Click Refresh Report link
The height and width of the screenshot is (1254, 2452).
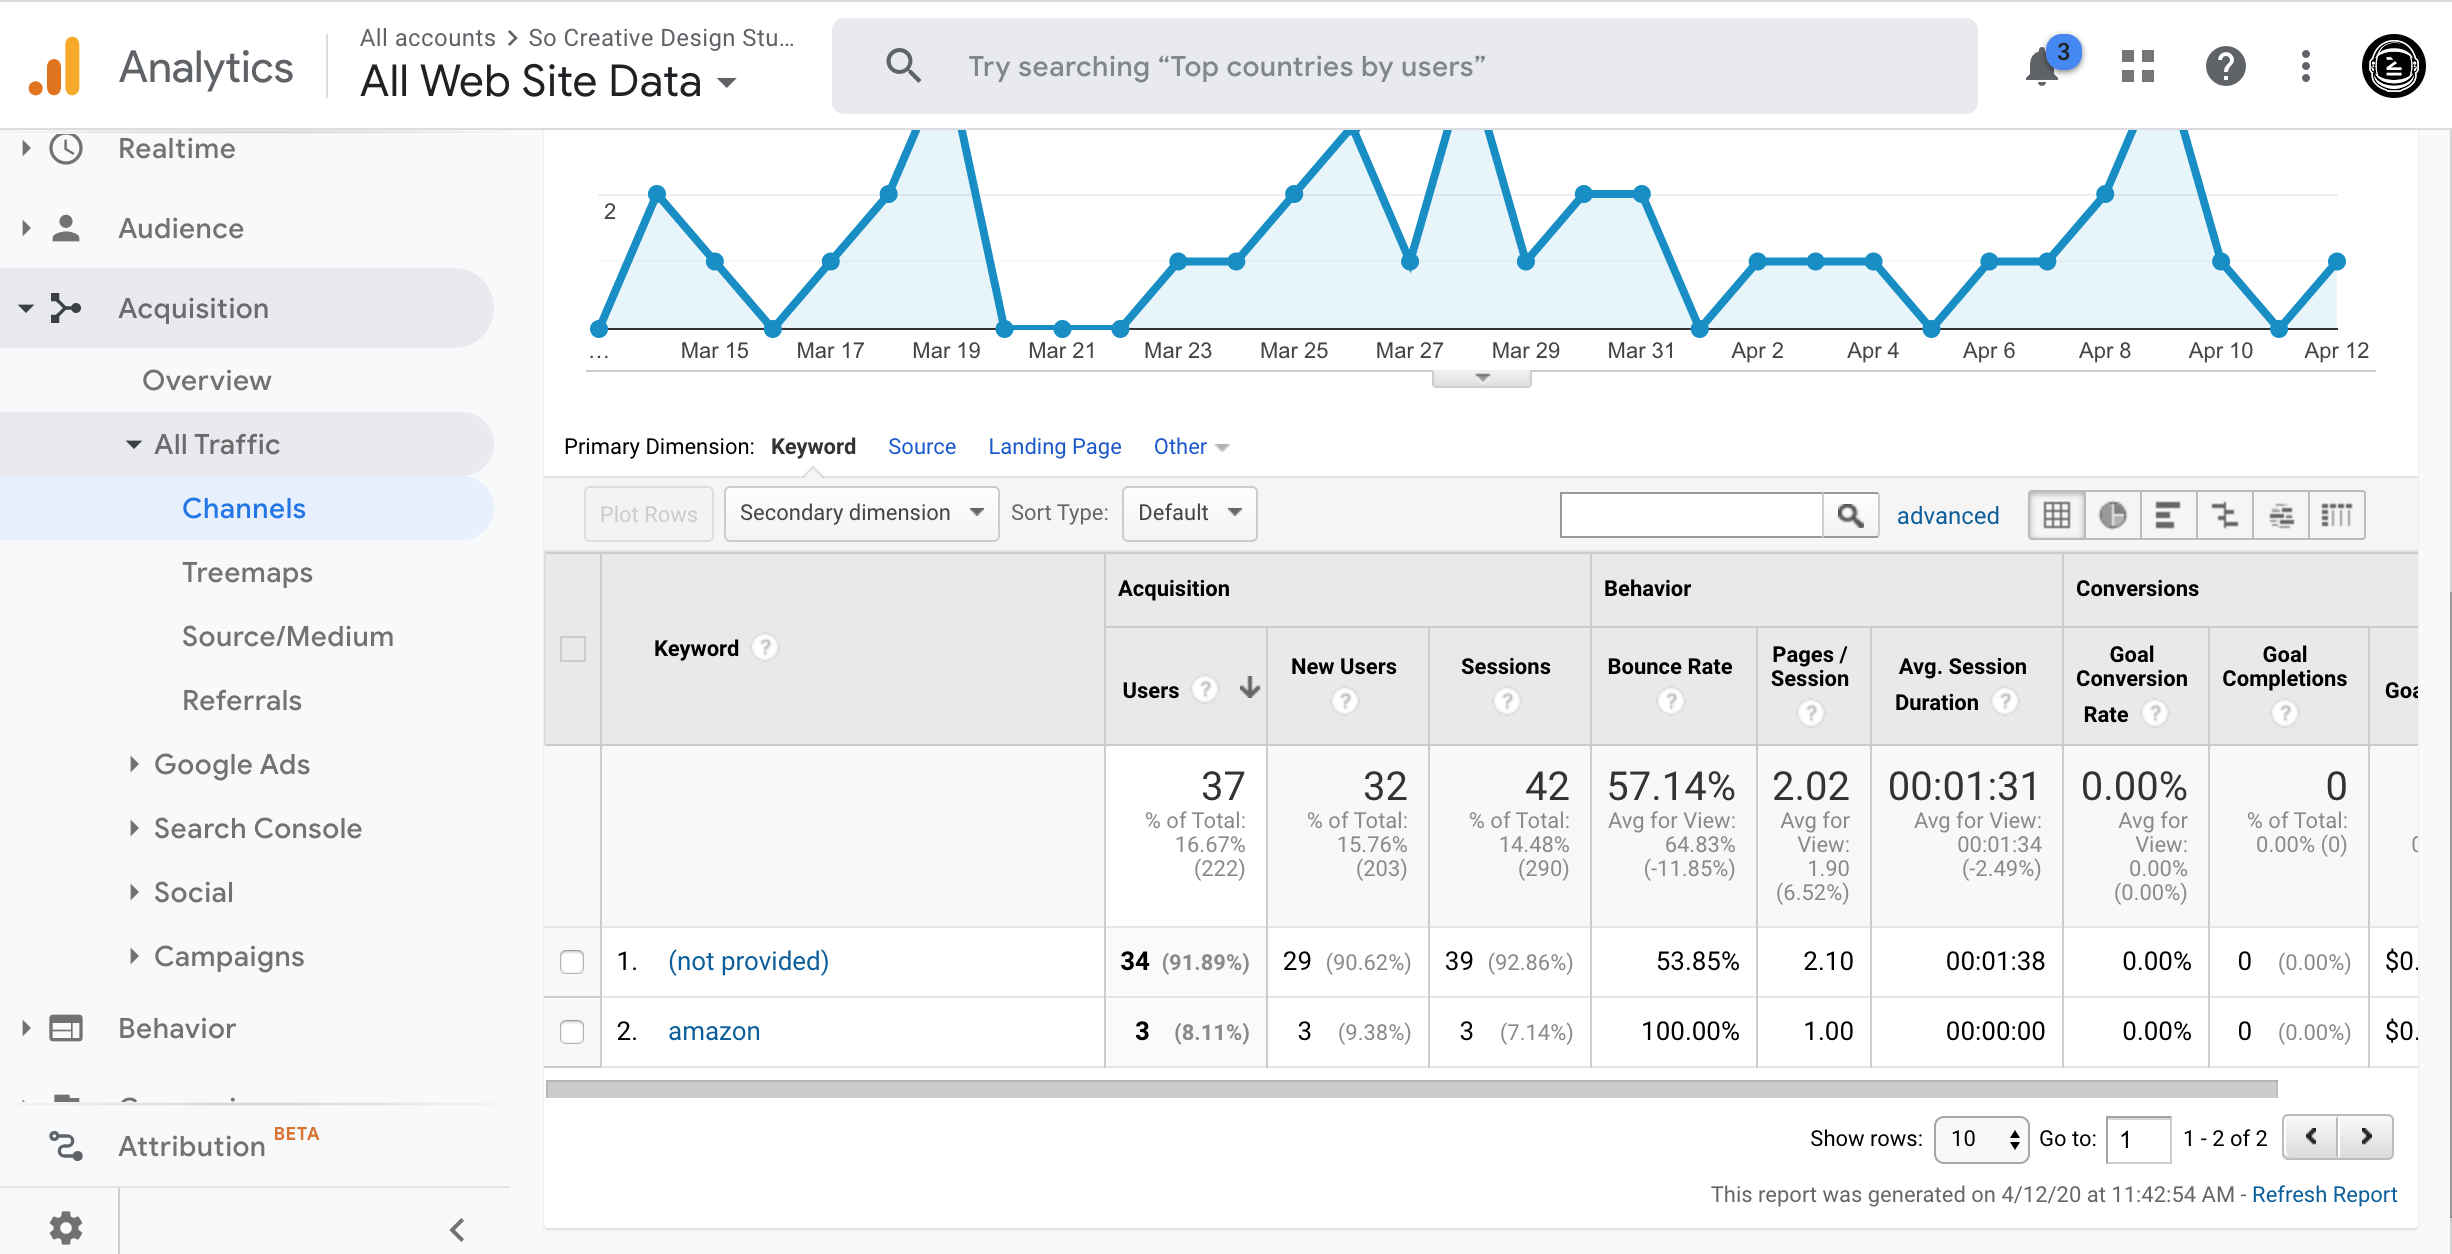coord(2324,1195)
